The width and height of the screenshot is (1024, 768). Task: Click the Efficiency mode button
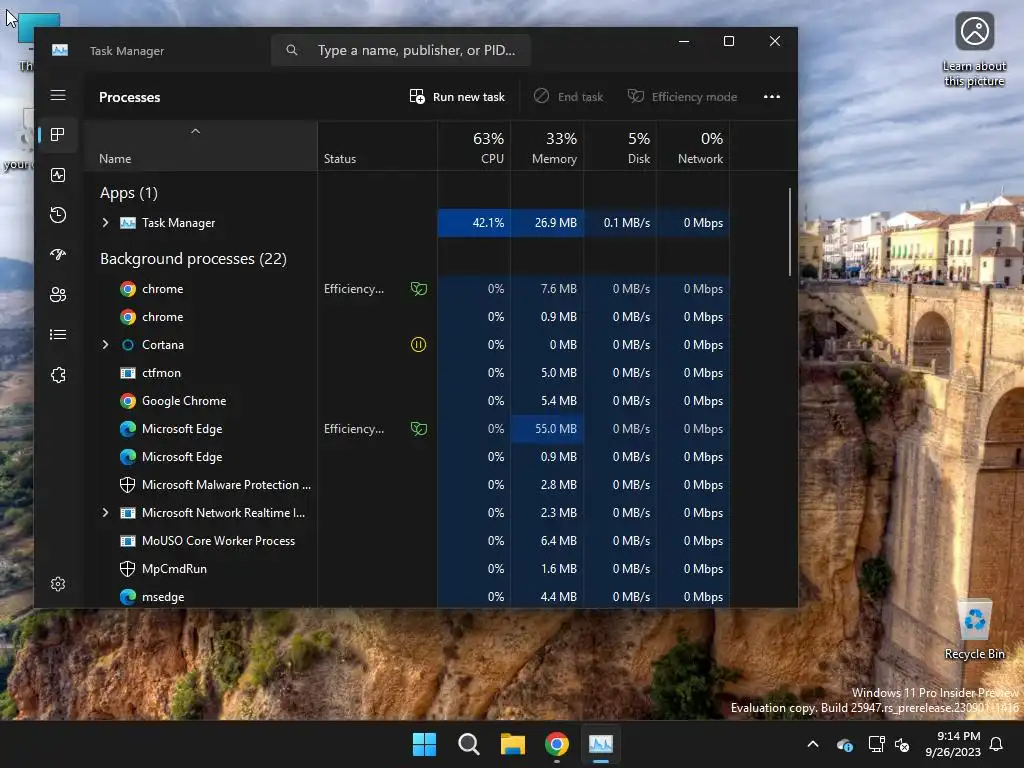click(x=682, y=97)
